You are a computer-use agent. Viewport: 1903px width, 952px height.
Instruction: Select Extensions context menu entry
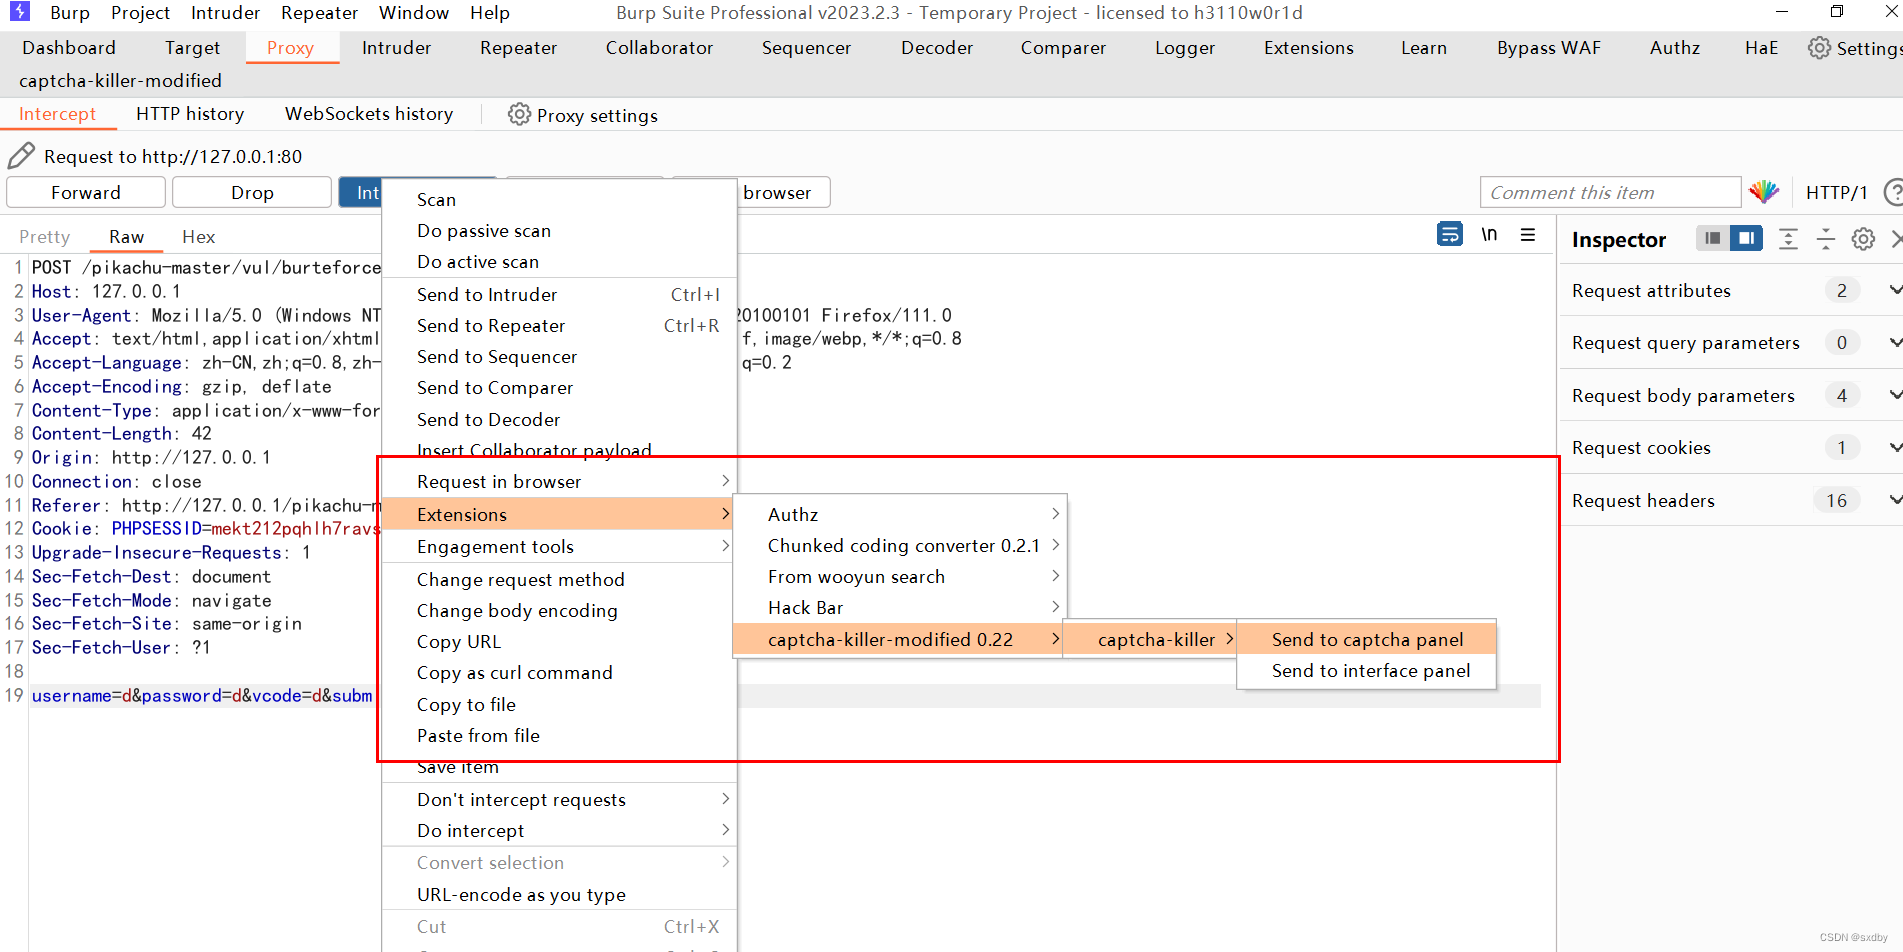pyautogui.click(x=559, y=514)
